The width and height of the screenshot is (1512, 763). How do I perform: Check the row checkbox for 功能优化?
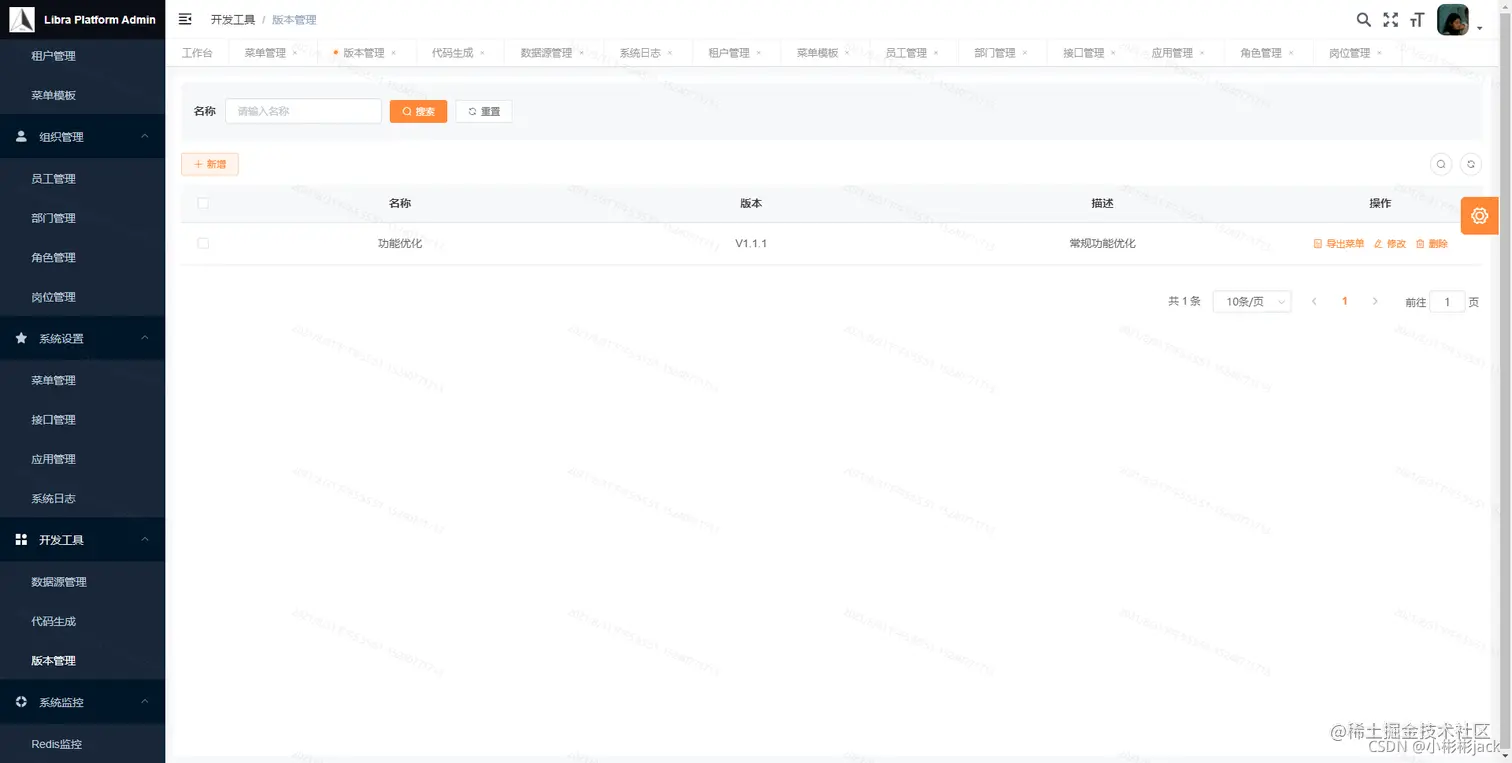click(x=203, y=243)
